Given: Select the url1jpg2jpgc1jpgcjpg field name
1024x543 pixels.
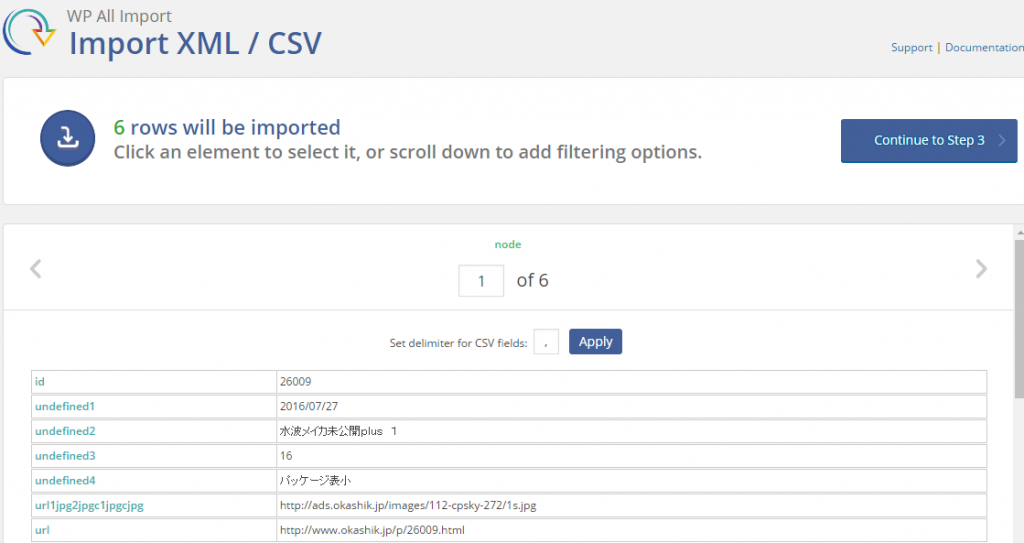Looking at the screenshot, I should pyautogui.click(x=89, y=505).
